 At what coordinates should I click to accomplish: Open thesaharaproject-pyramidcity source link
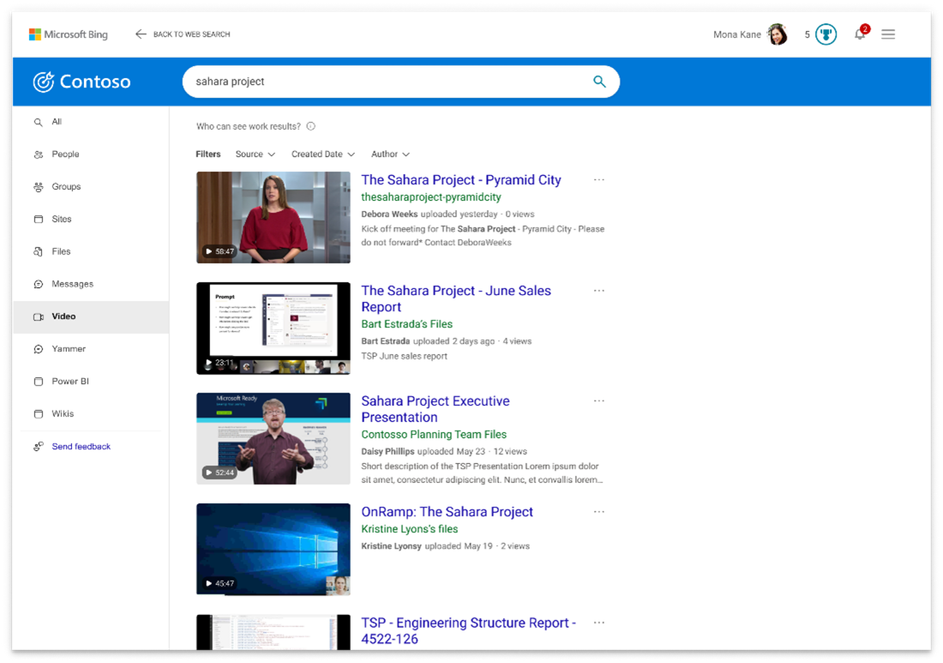coord(431,197)
